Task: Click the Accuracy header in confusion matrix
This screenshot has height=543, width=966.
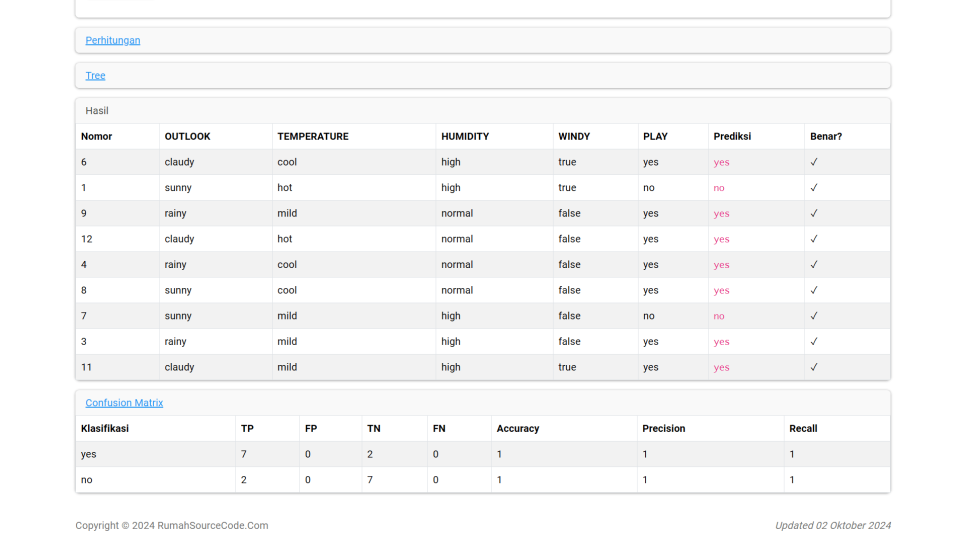Action: [x=518, y=429]
